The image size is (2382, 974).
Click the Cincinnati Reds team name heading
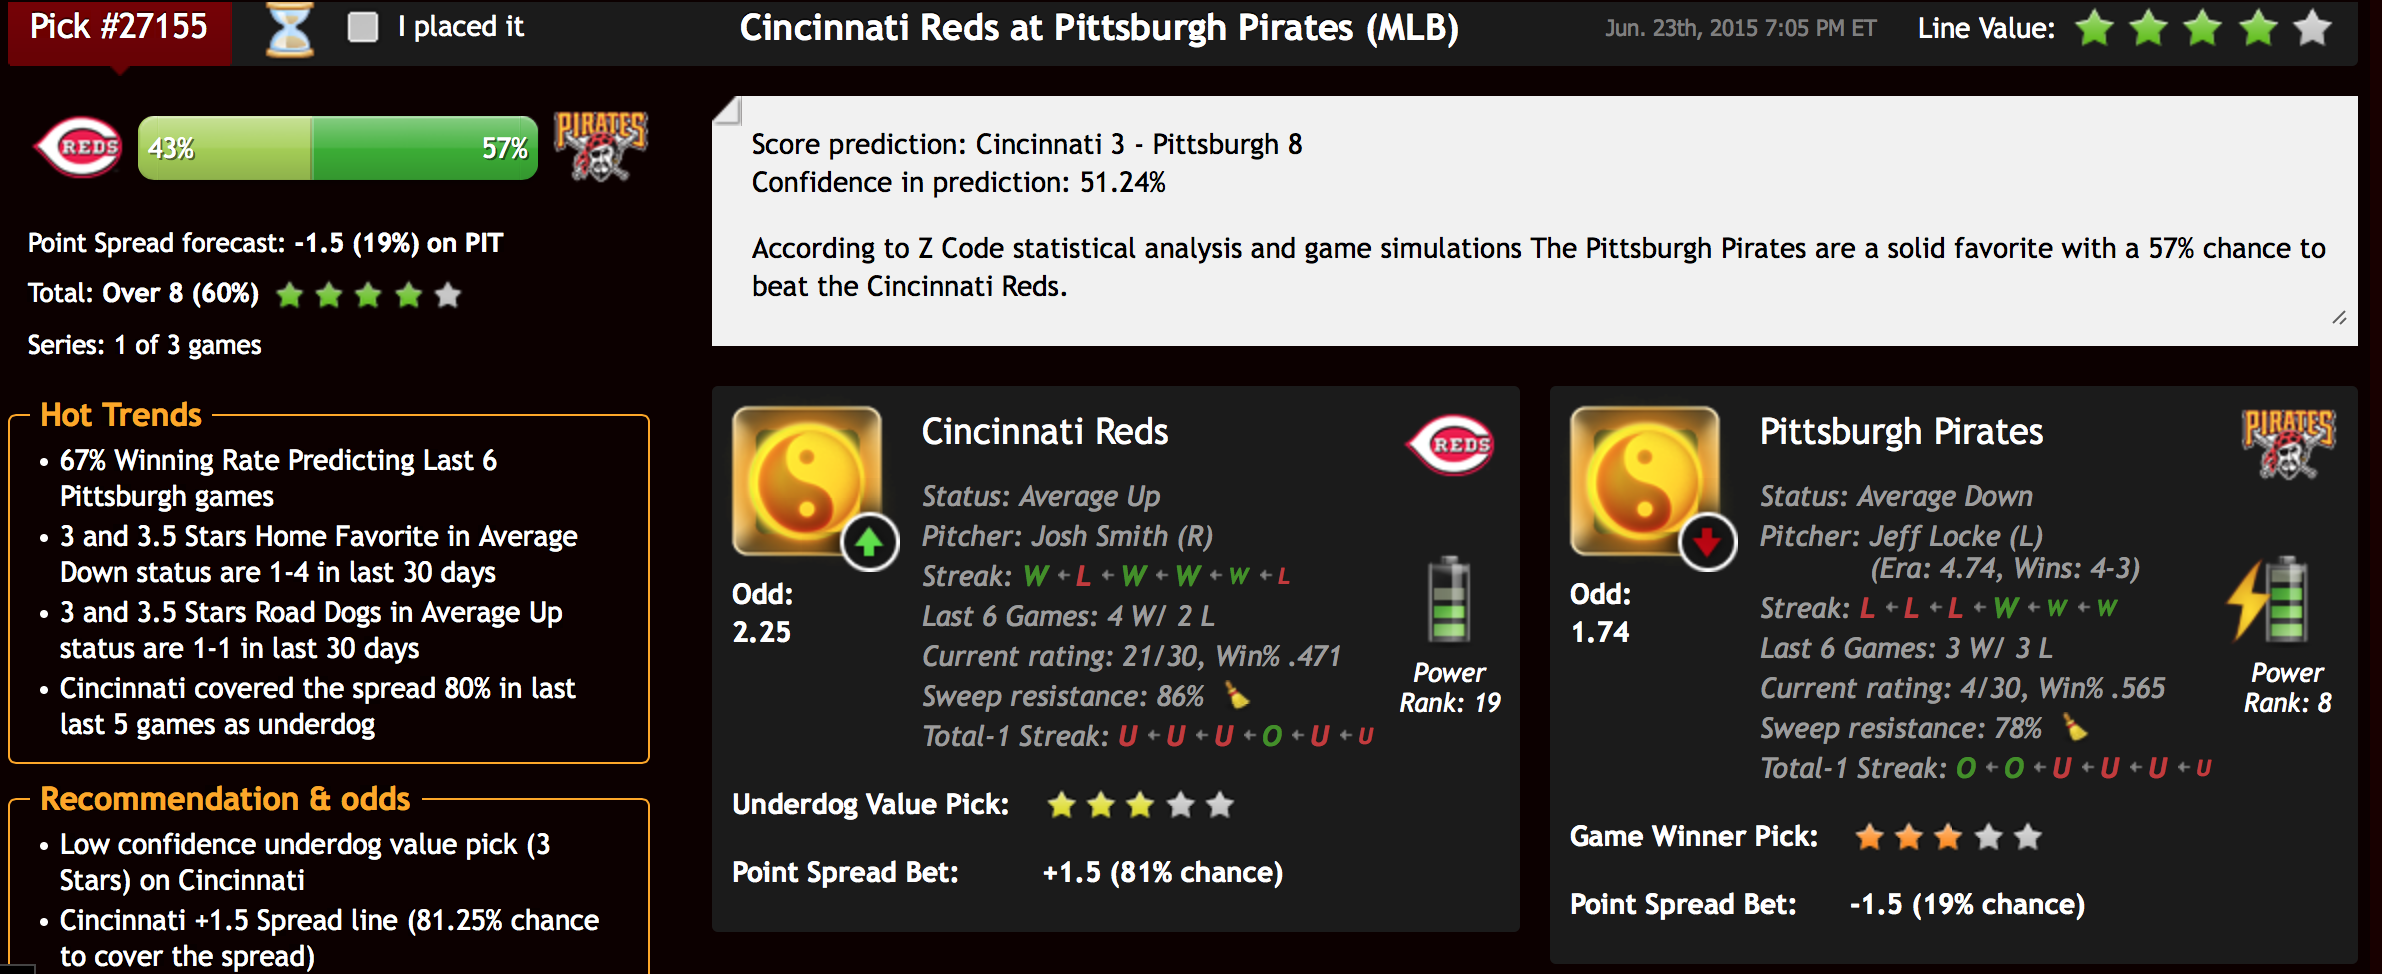pos(1044,432)
